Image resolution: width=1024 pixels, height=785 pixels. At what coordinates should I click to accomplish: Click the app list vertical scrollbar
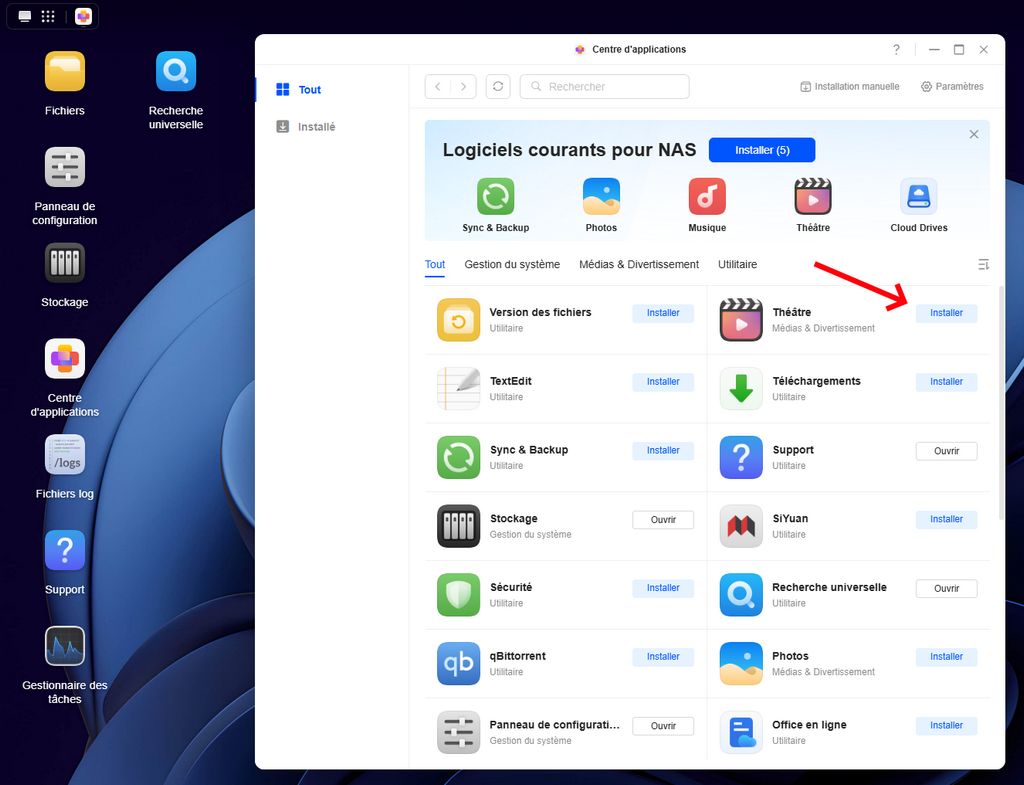[x=1002, y=400]
